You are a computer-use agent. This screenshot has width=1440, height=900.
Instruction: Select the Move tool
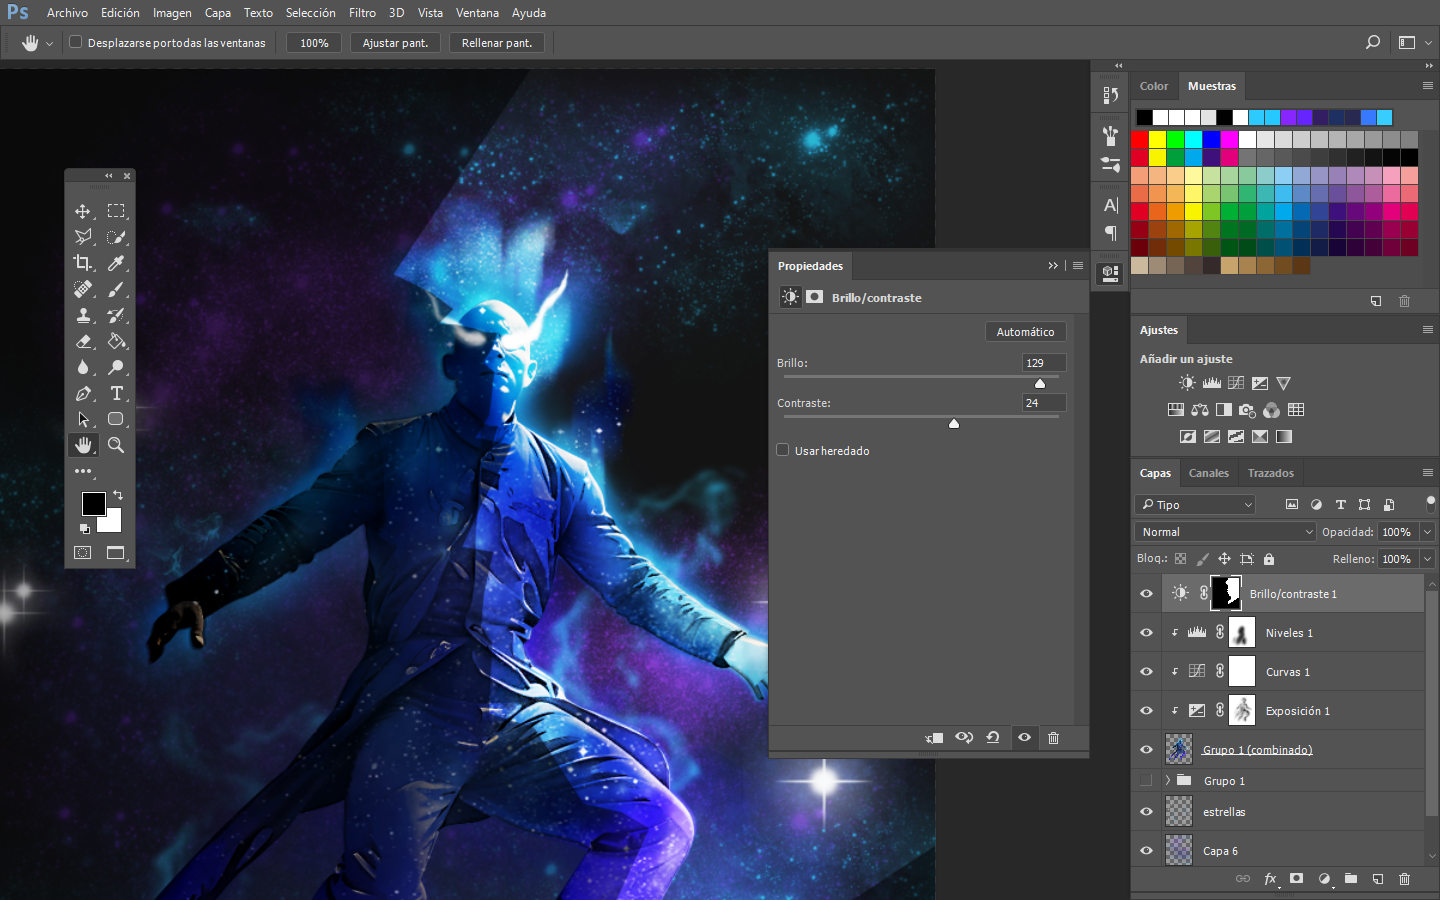83,211
